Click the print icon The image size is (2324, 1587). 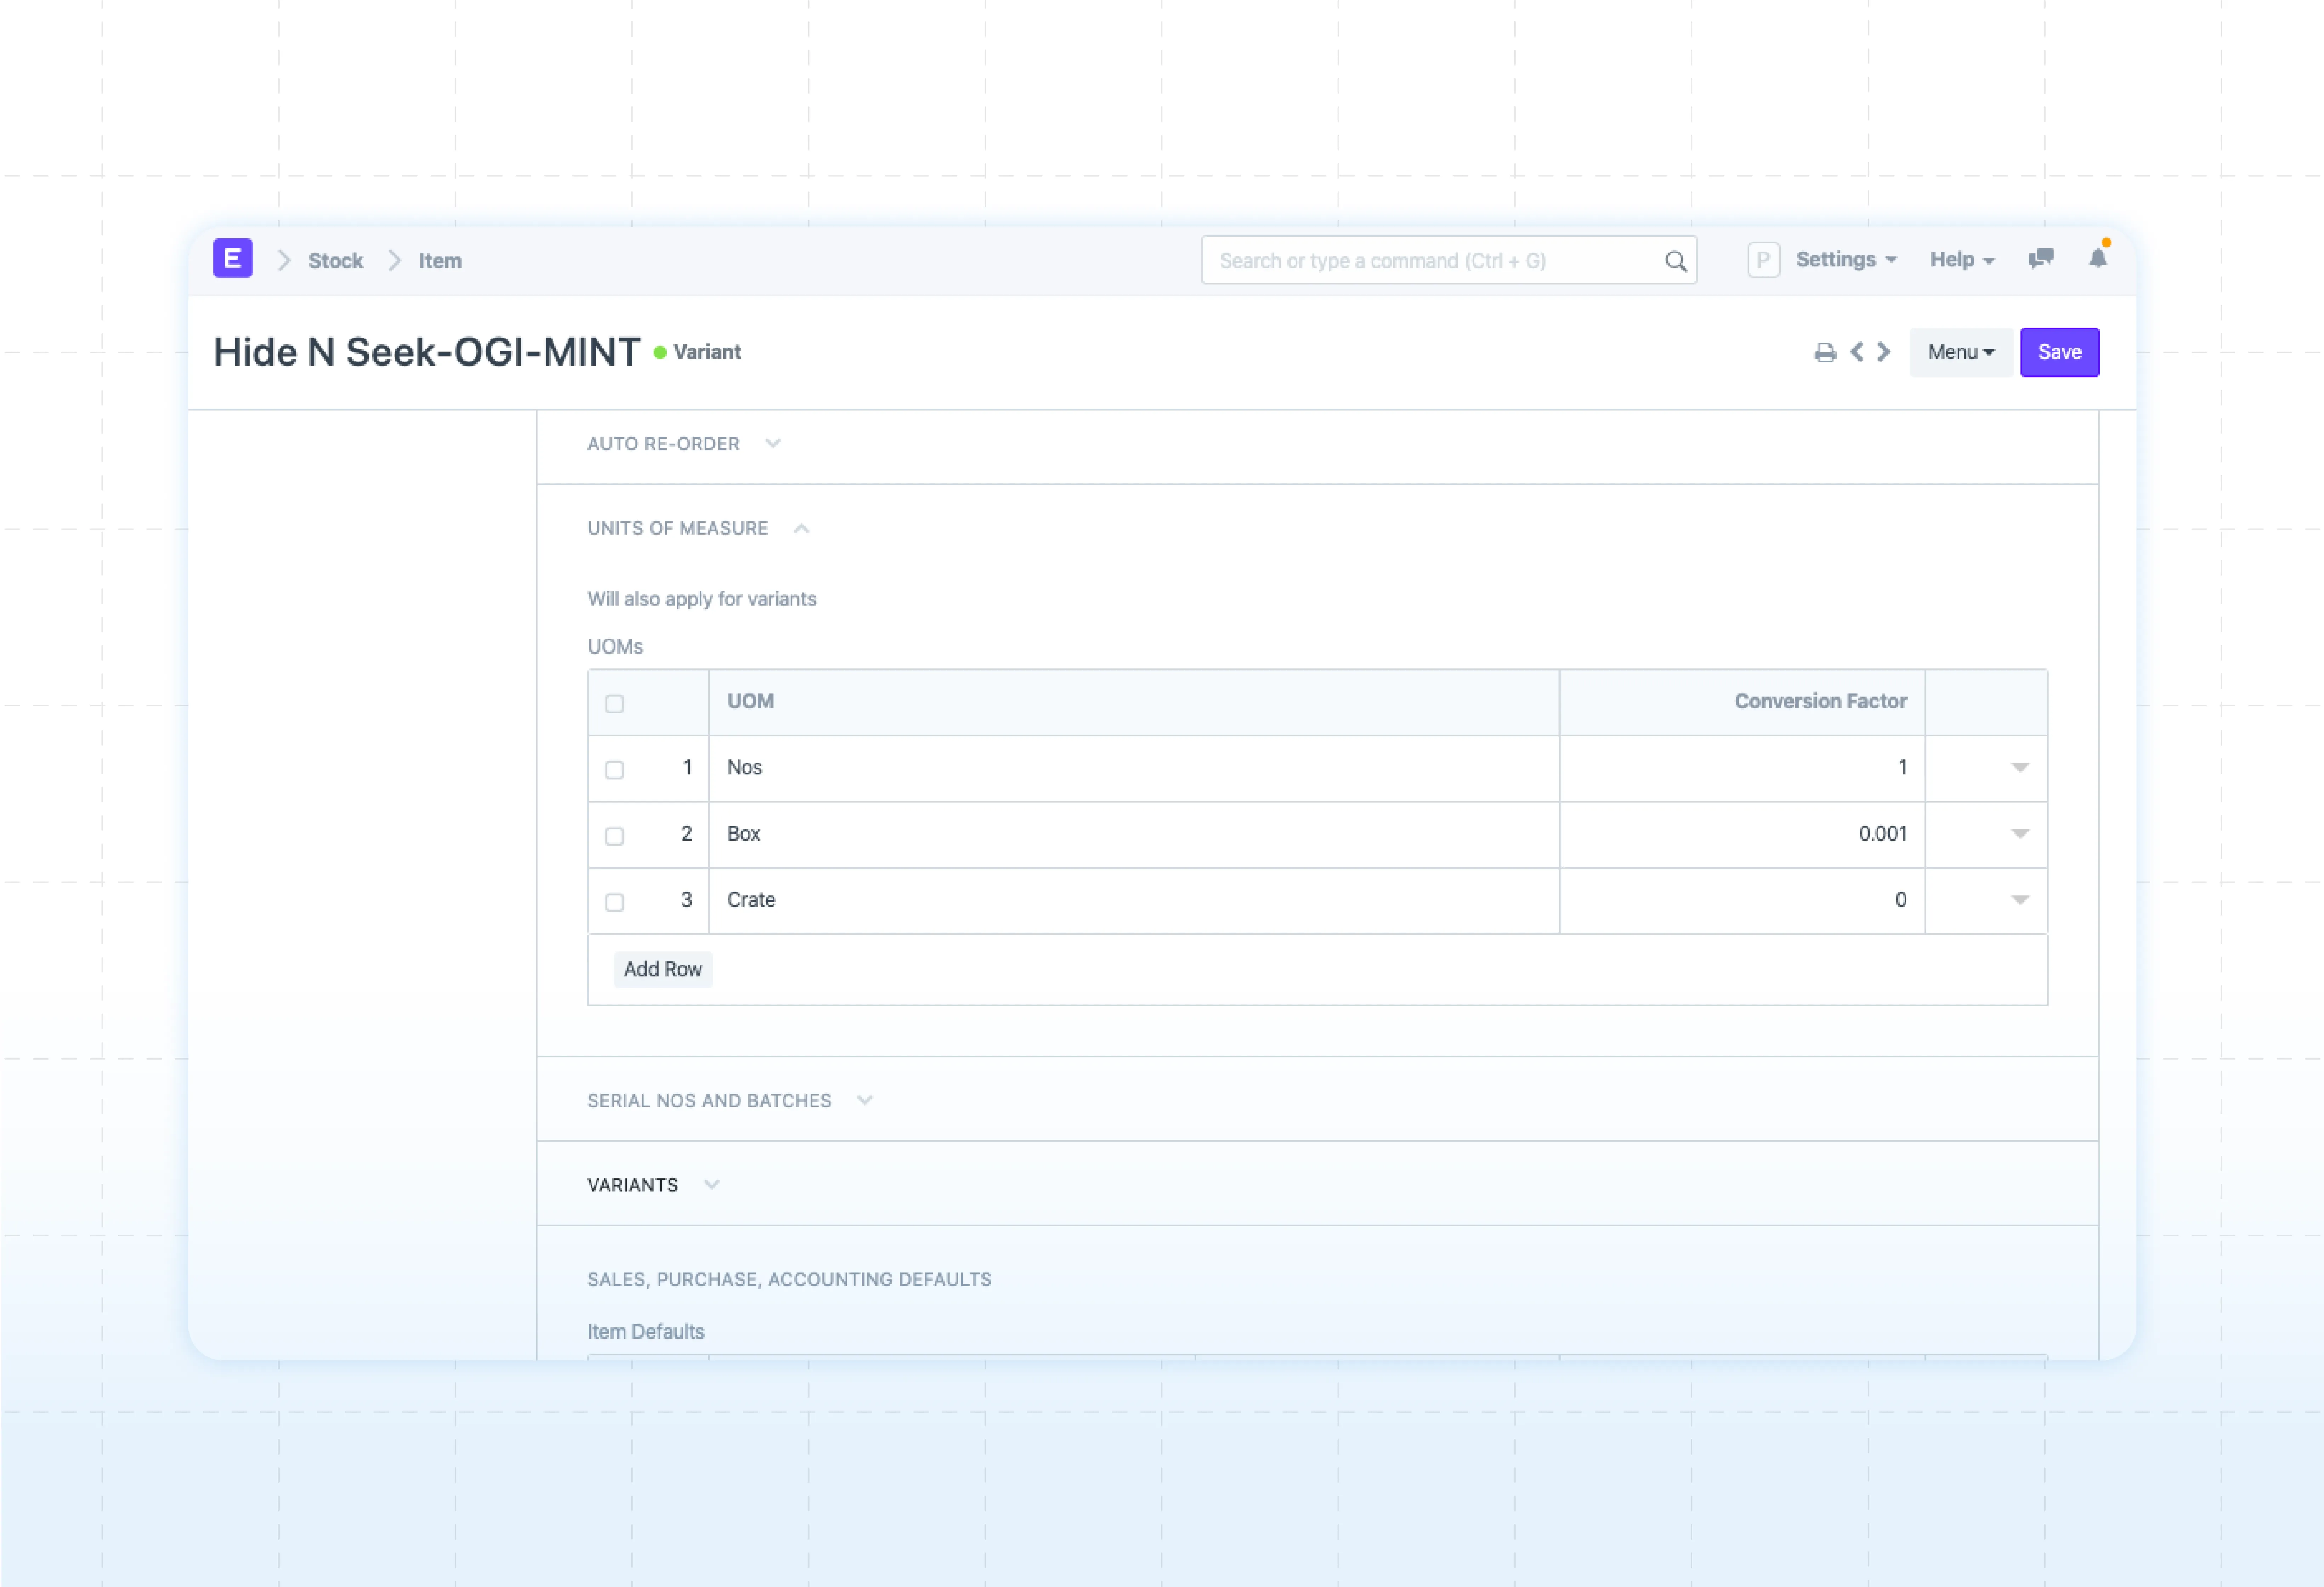[x=1825, y=352]
